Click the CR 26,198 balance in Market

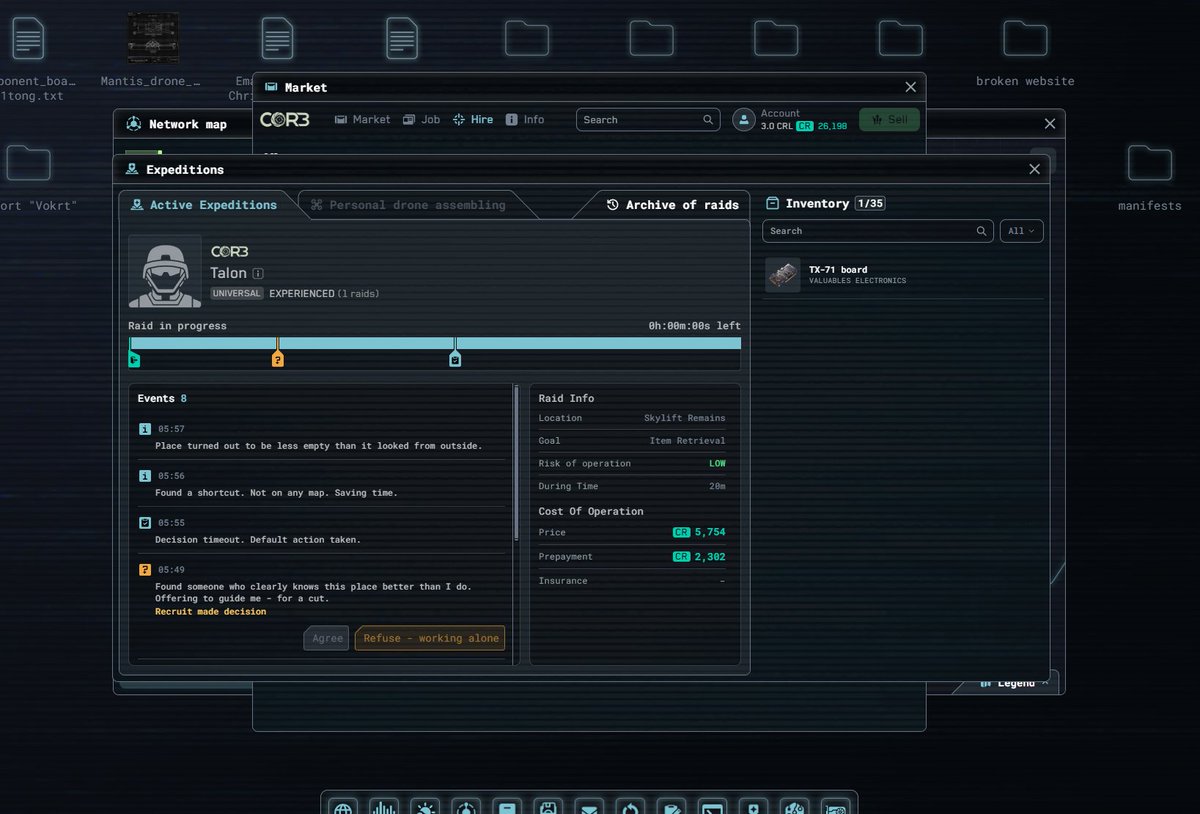click(x=822, y=126)
